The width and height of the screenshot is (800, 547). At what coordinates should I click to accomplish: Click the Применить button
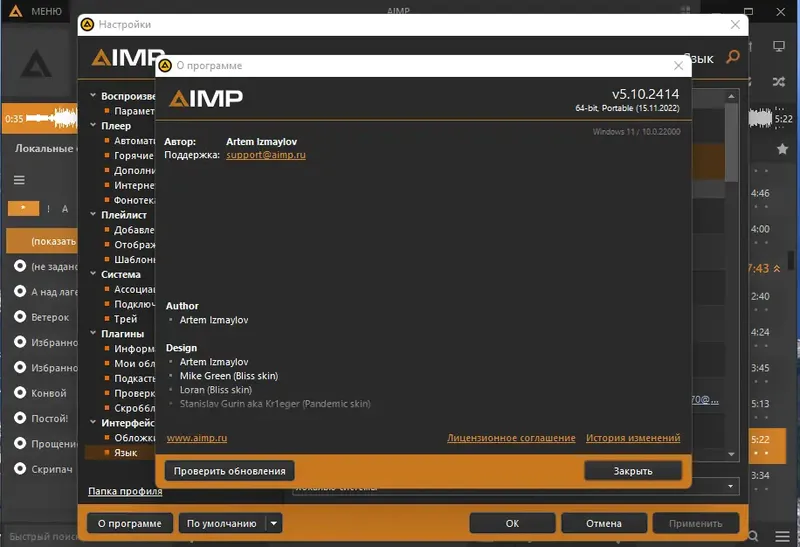point(695,524)
